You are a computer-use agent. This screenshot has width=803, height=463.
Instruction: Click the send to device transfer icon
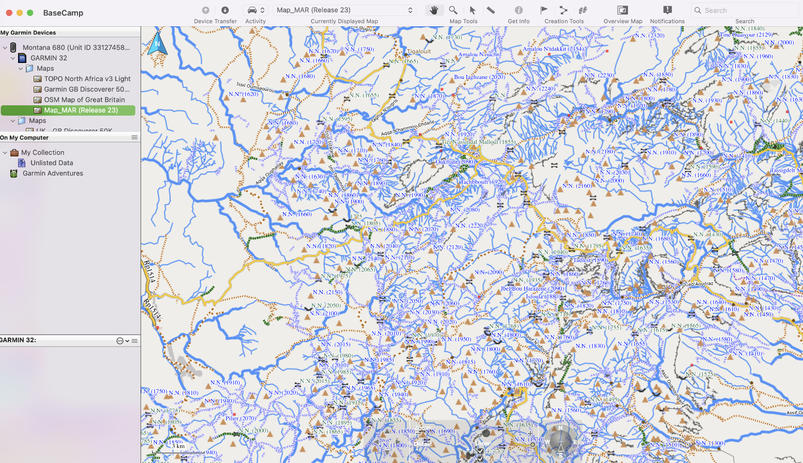point(205,10)
